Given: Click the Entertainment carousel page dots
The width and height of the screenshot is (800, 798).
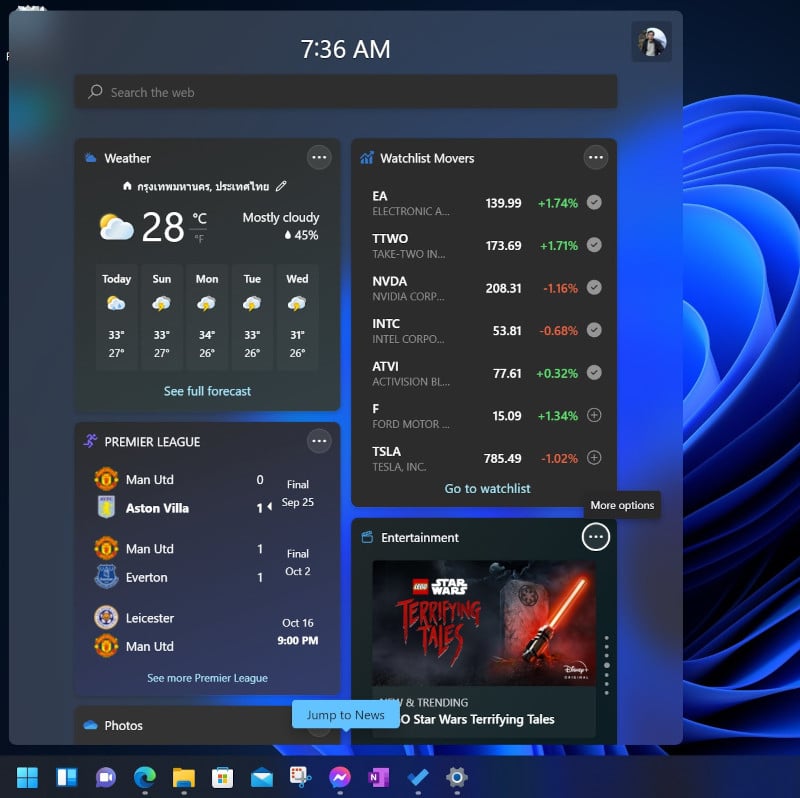Looking at the screenshot, I should pos(606,665).
